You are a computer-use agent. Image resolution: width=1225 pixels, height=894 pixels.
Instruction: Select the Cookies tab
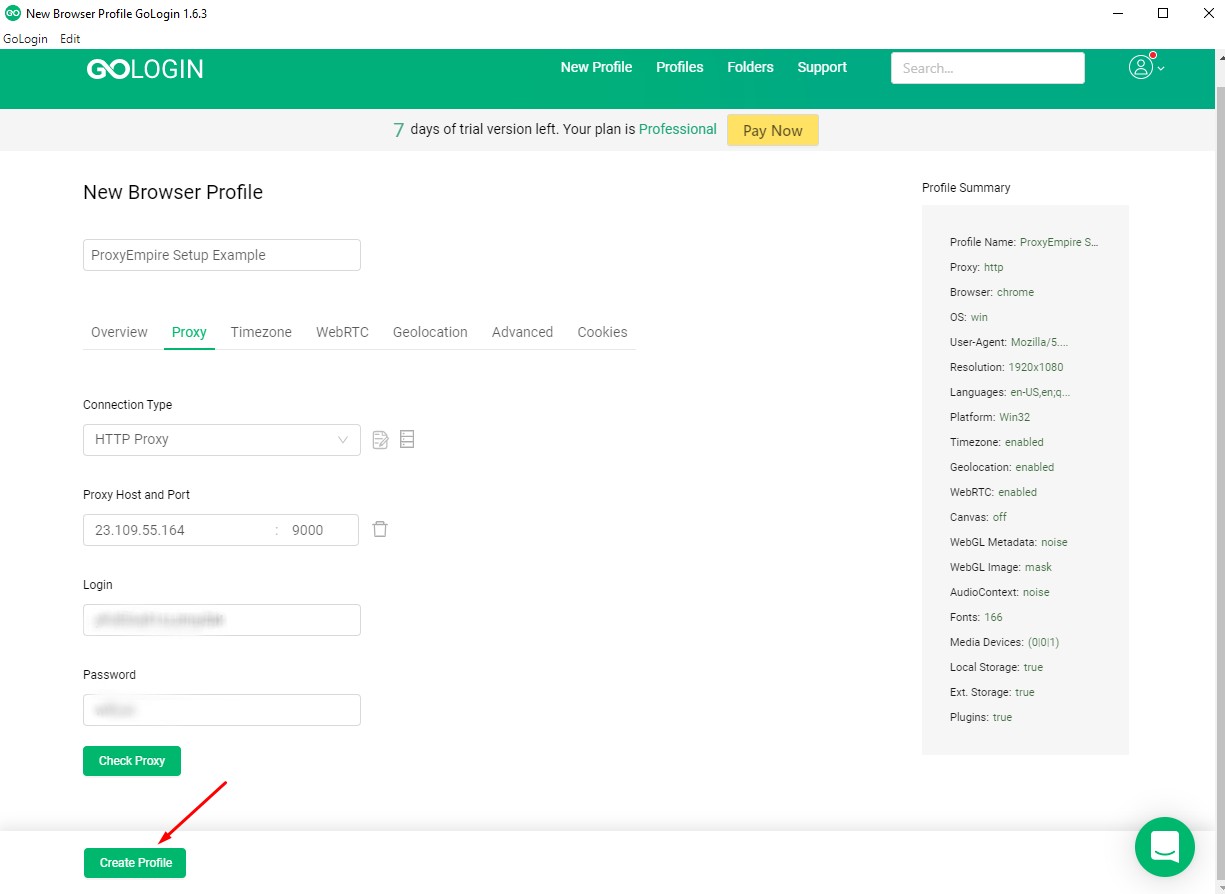602,332
